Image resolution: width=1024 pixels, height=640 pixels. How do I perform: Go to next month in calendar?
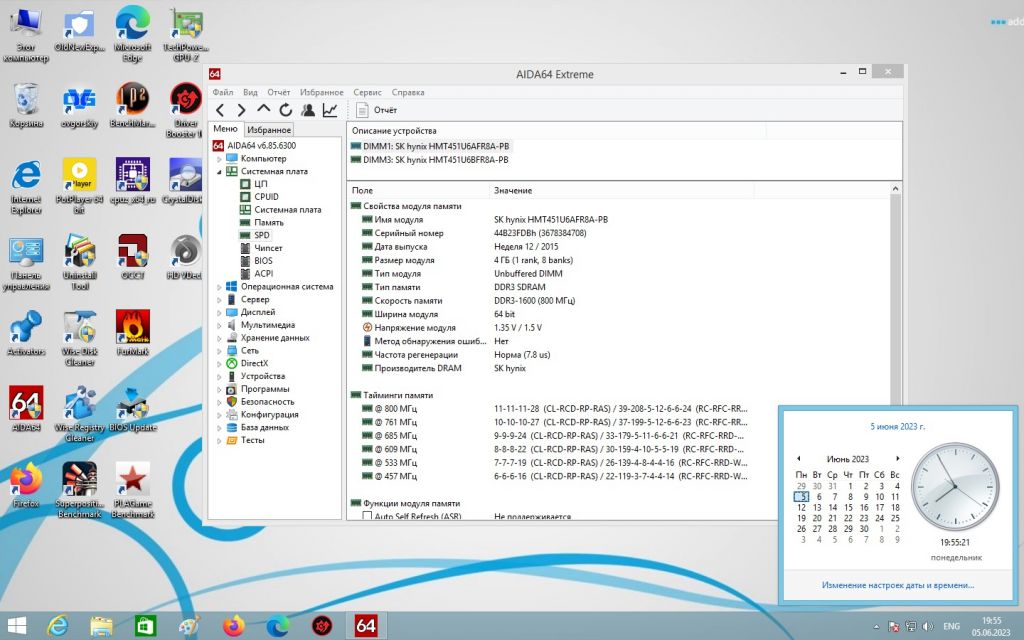pos(898,458)
